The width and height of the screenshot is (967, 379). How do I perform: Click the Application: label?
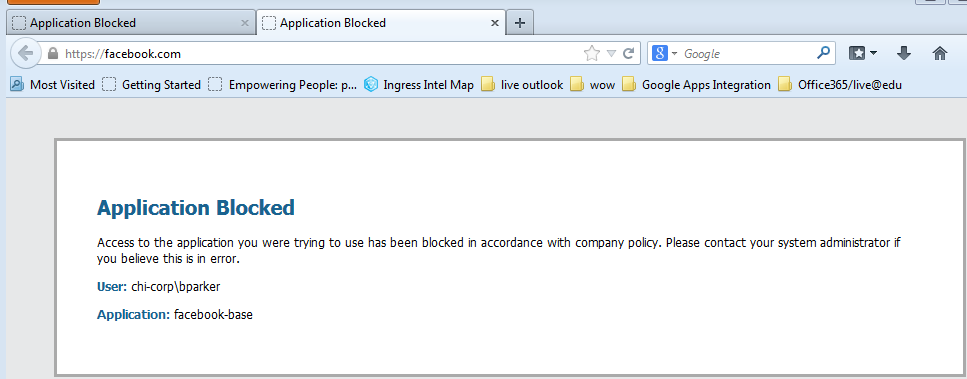coord(133,315)
